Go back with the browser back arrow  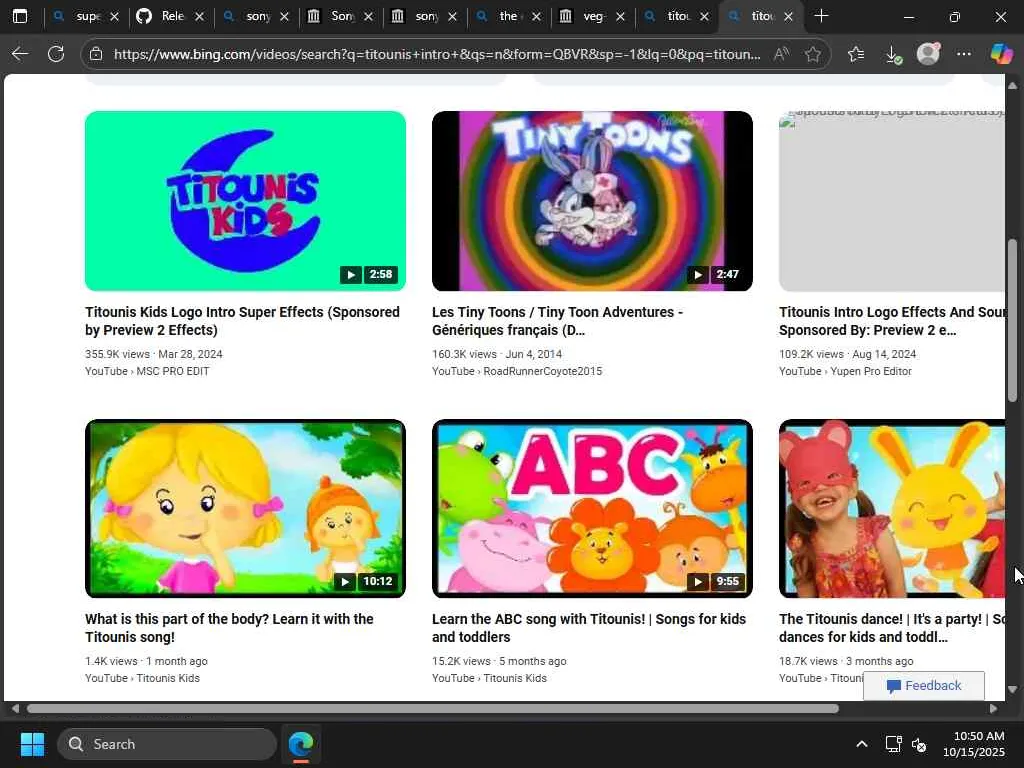pyautogui.click(x=20, y=54)
